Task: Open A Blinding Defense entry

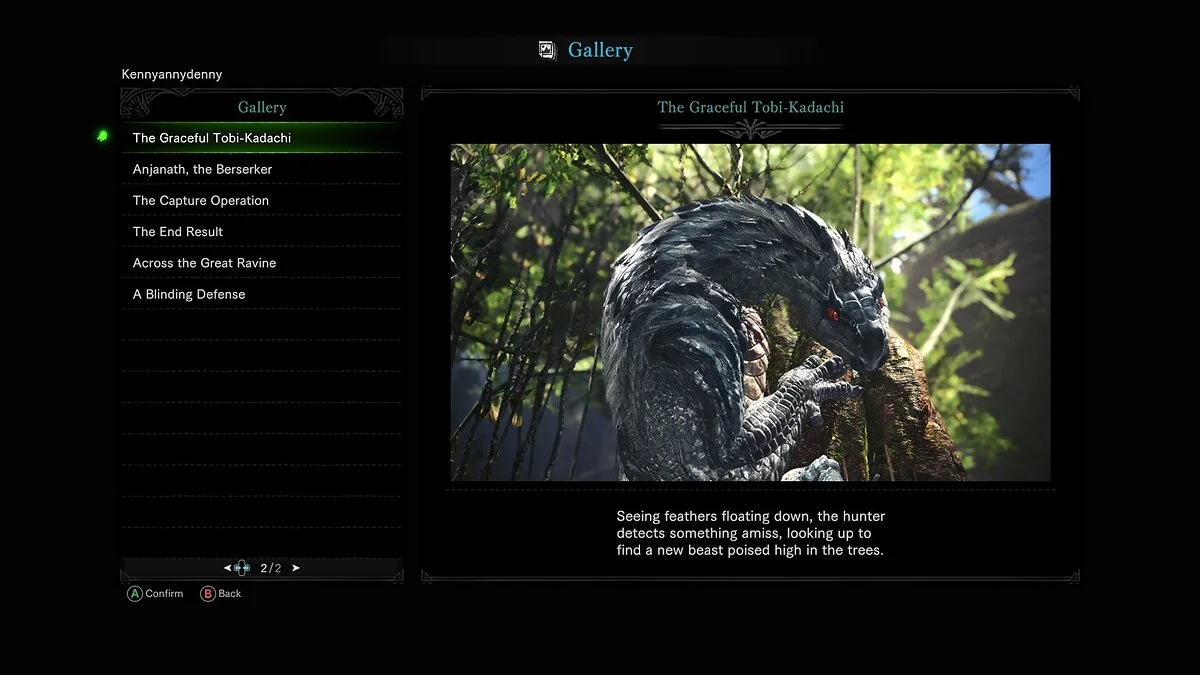Action: tap(262, 294)
